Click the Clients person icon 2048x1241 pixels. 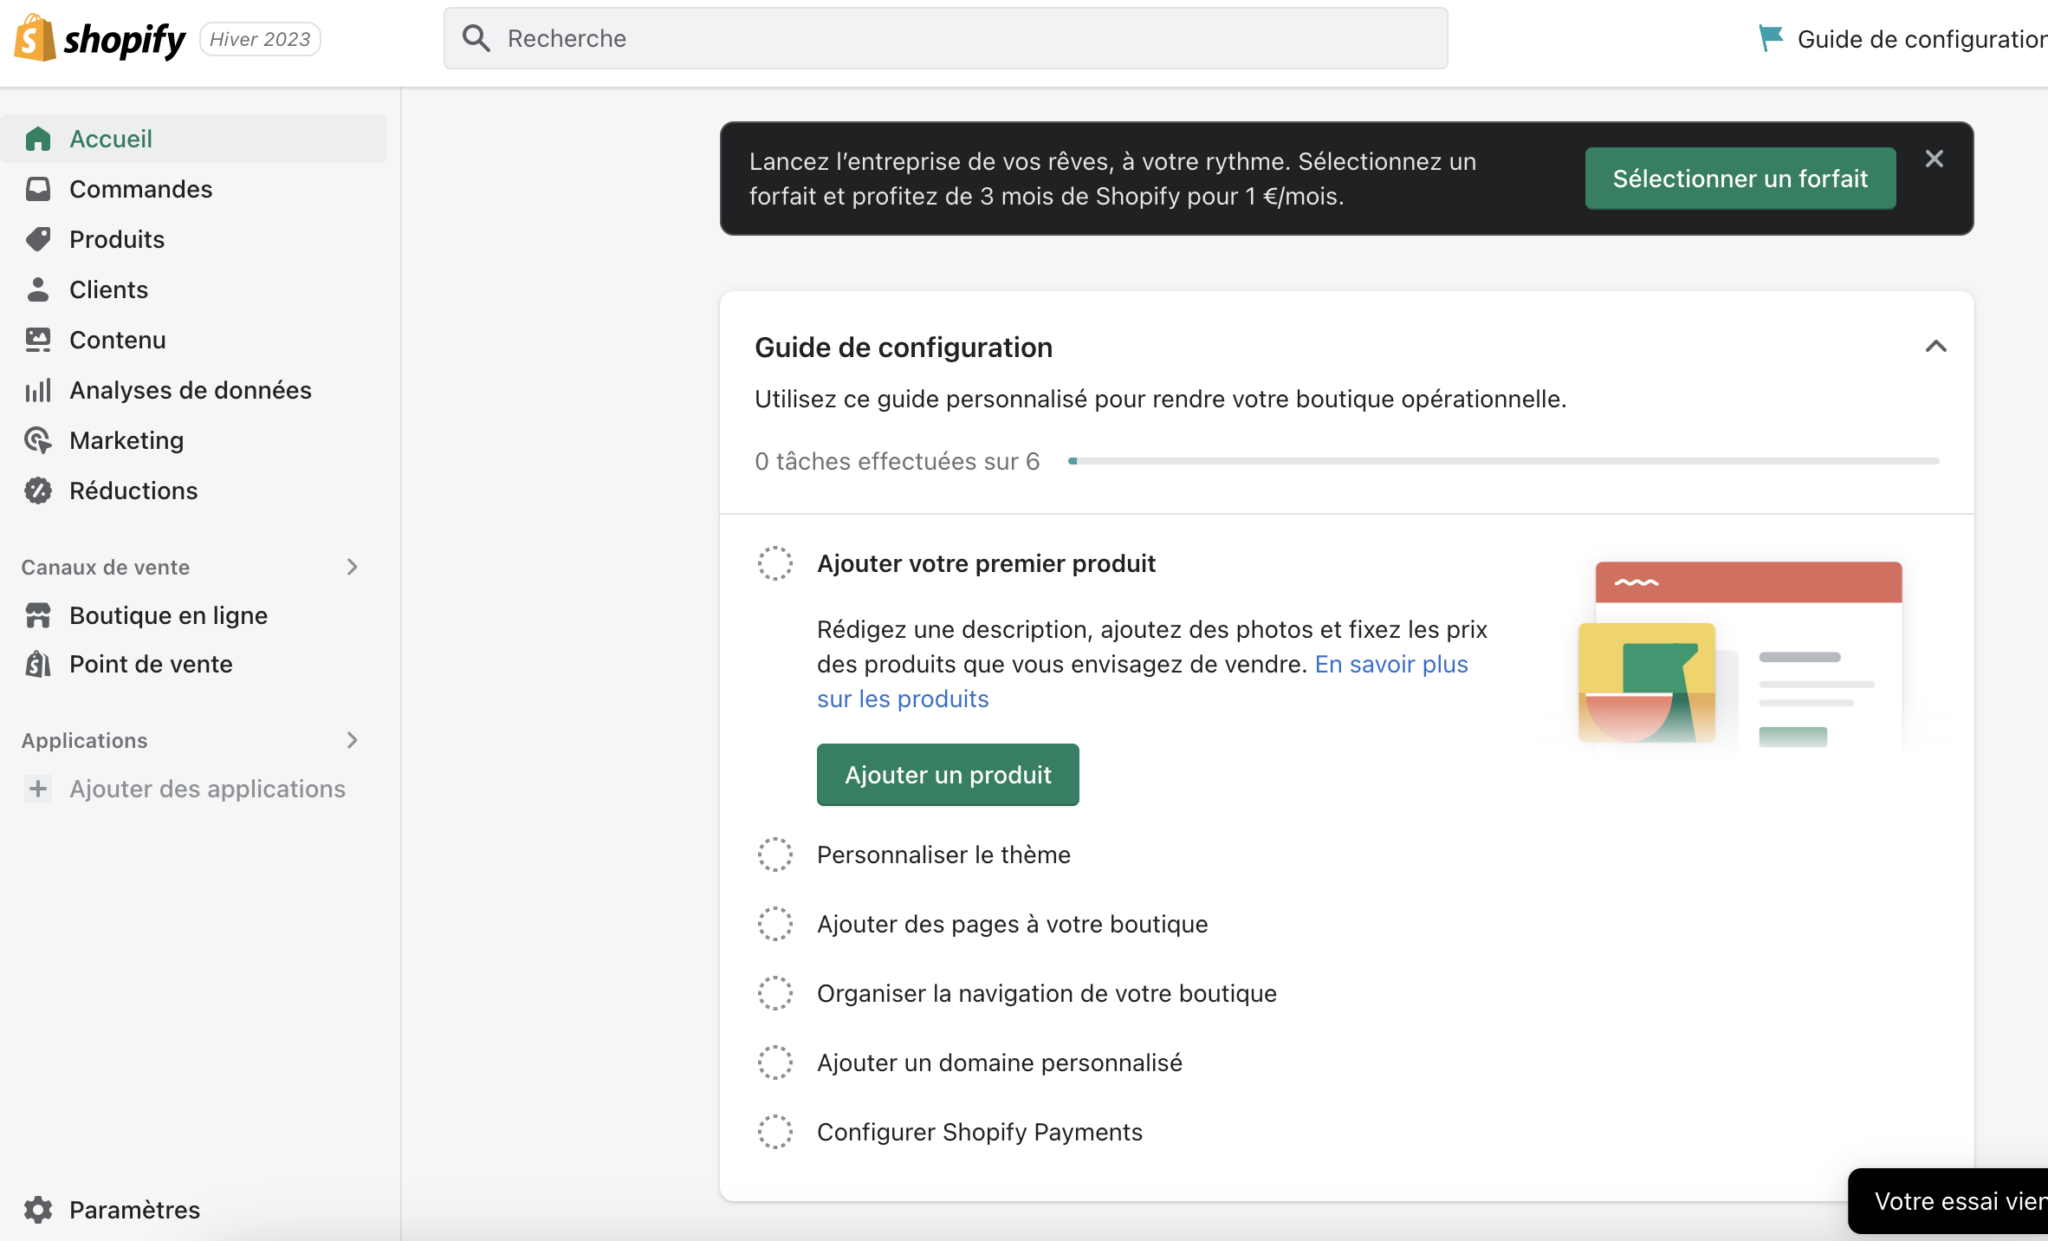pyautogui.click(x=38, y=289)
